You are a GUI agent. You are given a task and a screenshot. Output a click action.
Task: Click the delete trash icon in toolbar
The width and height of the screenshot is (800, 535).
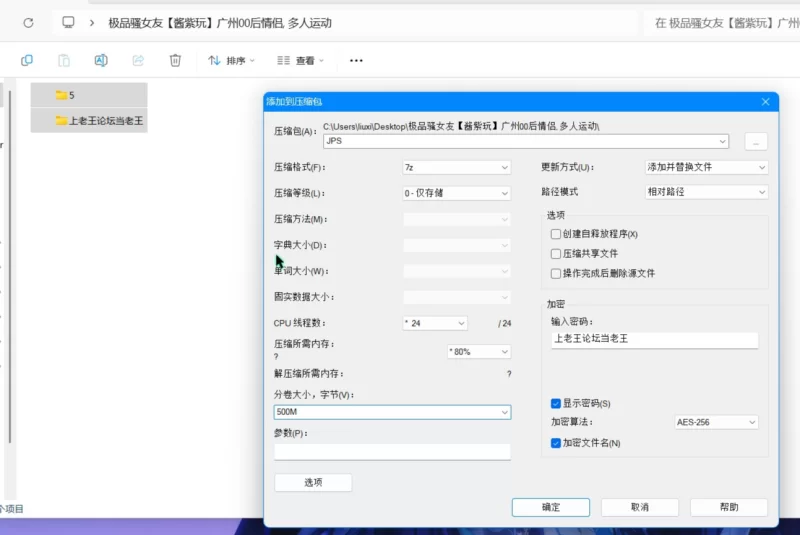pos(175,60)
